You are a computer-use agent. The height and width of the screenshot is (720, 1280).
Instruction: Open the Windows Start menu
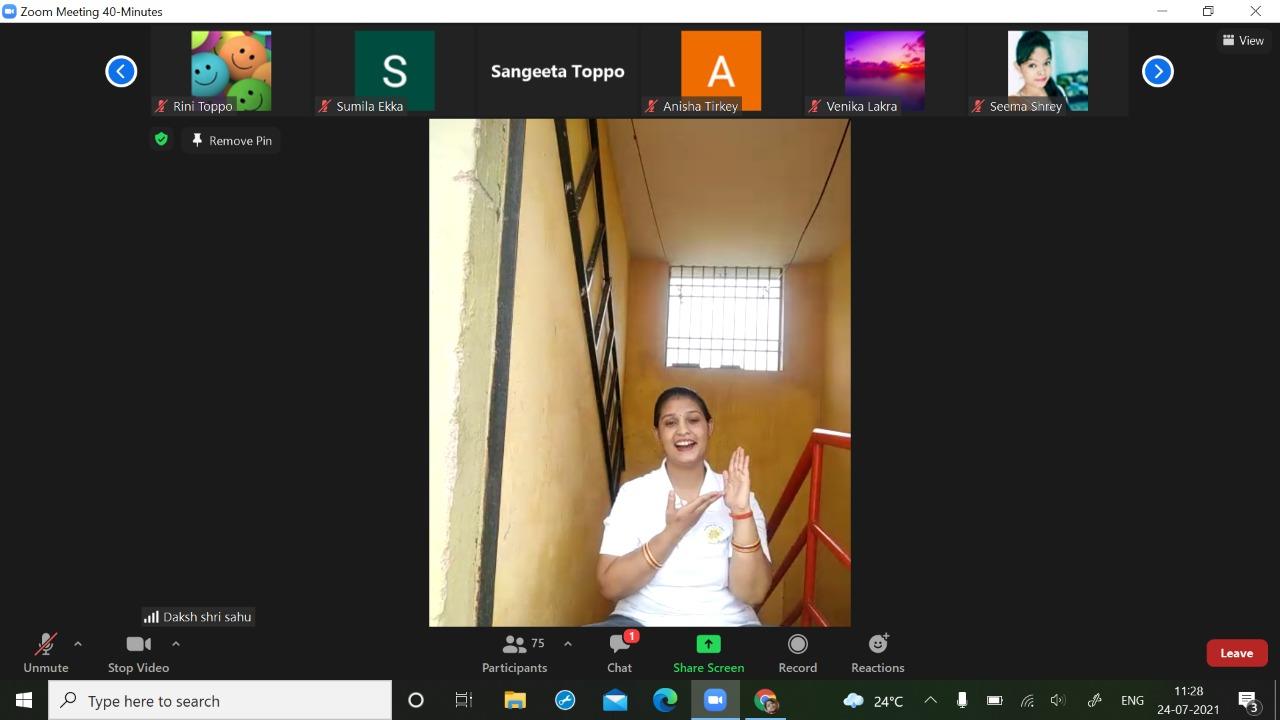pos(24,700)
